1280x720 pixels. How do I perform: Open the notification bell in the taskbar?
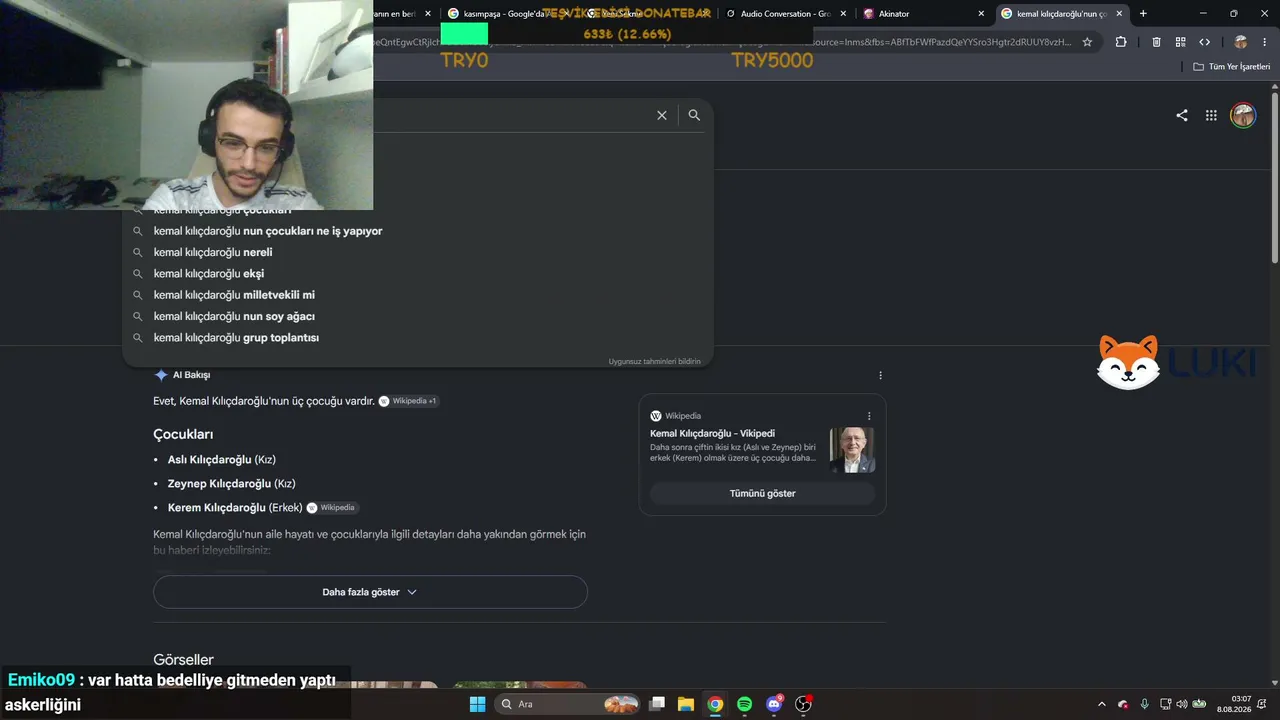[x=1262, y=704]
